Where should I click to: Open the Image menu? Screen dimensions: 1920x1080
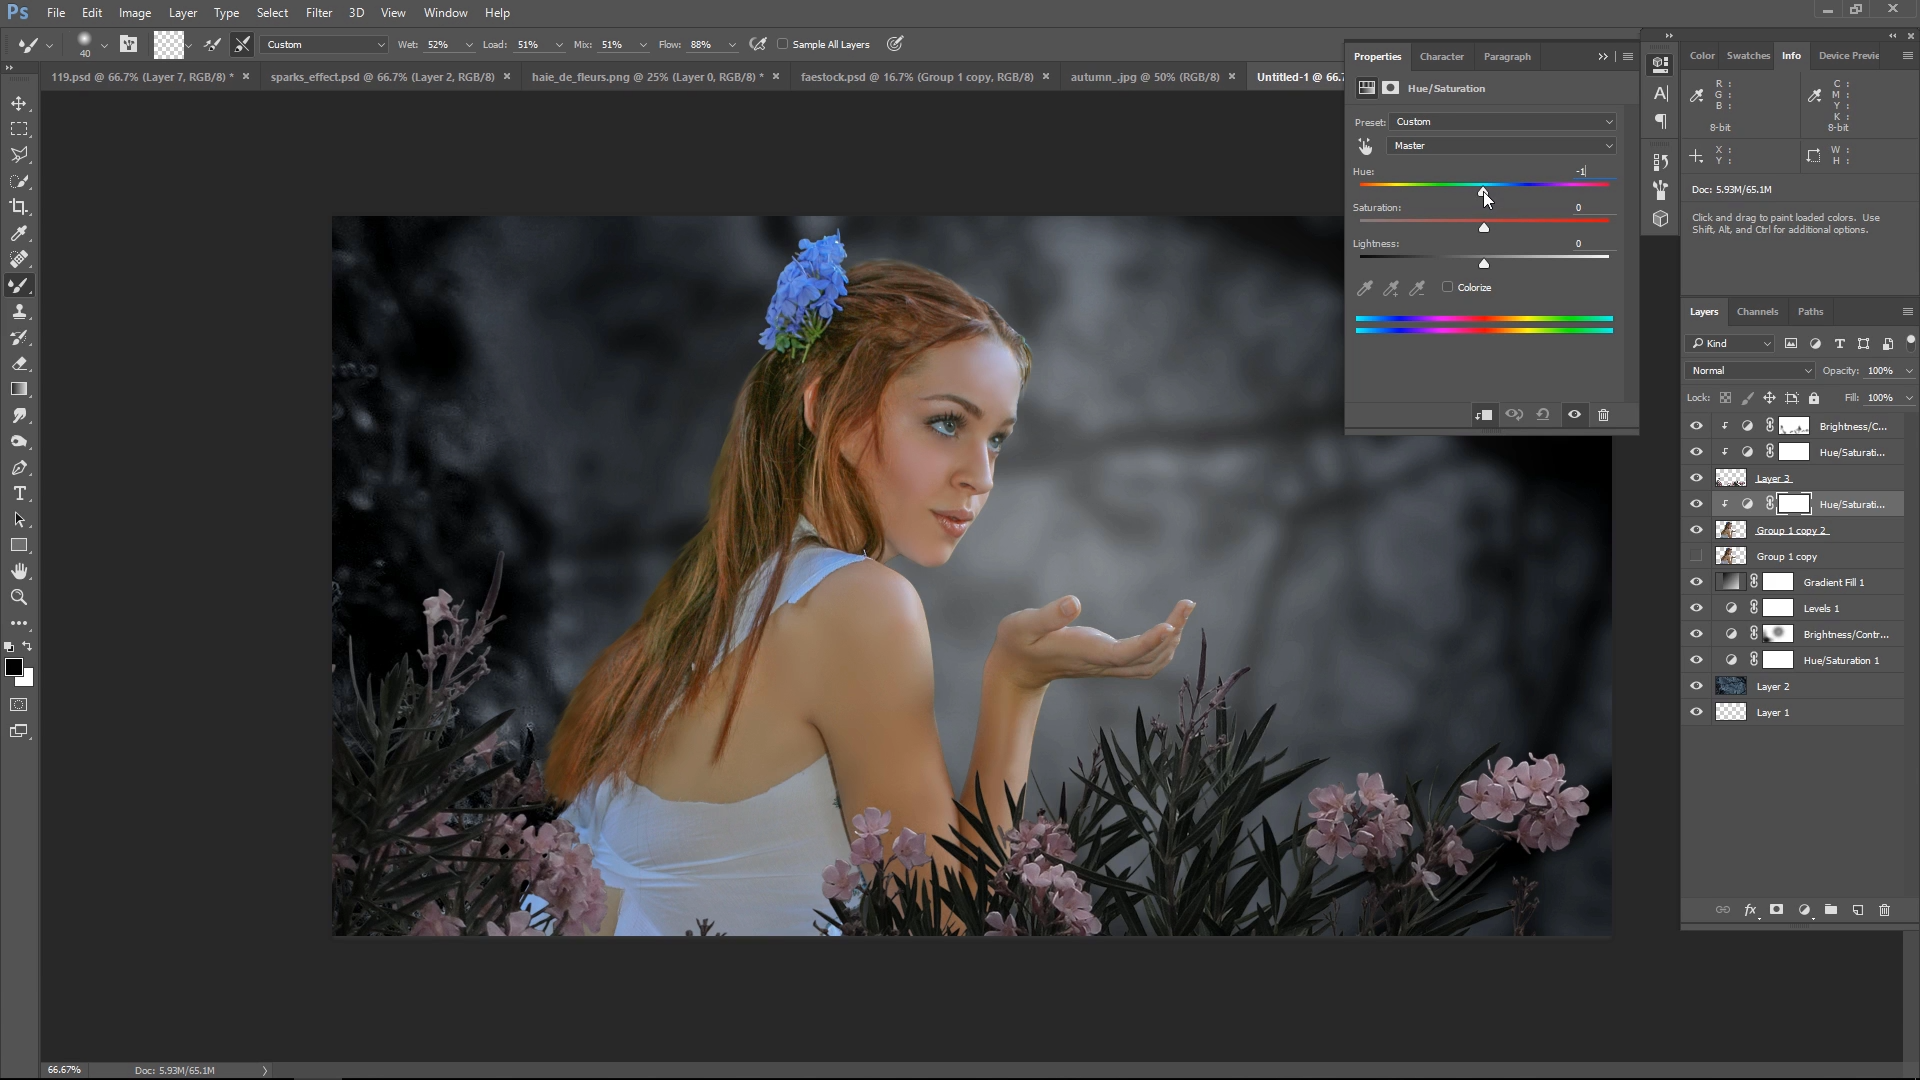coord(135,13)
